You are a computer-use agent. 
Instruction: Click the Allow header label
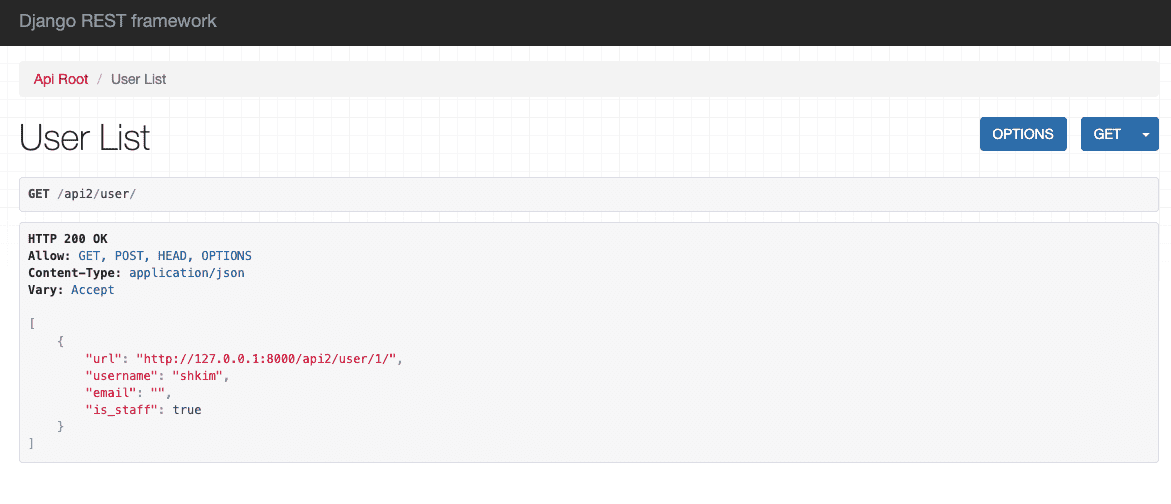coord(49,256)
